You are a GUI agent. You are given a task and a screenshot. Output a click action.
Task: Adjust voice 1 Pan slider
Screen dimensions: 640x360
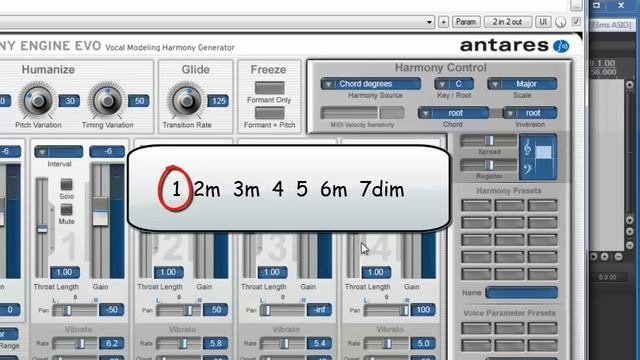(75, 311)
